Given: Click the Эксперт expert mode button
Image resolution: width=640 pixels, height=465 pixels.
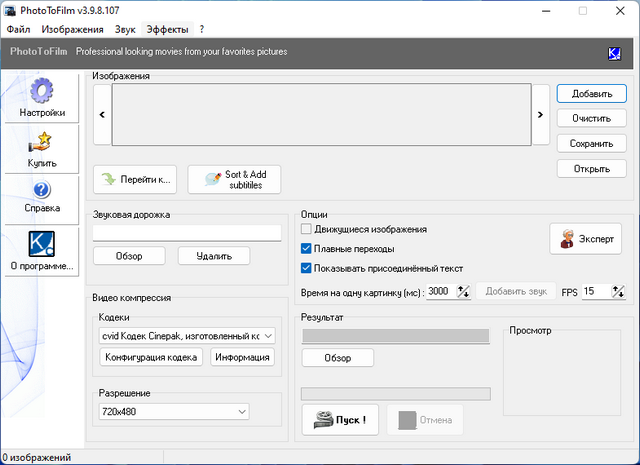Looking at the screenshot, I should (586, 239).
